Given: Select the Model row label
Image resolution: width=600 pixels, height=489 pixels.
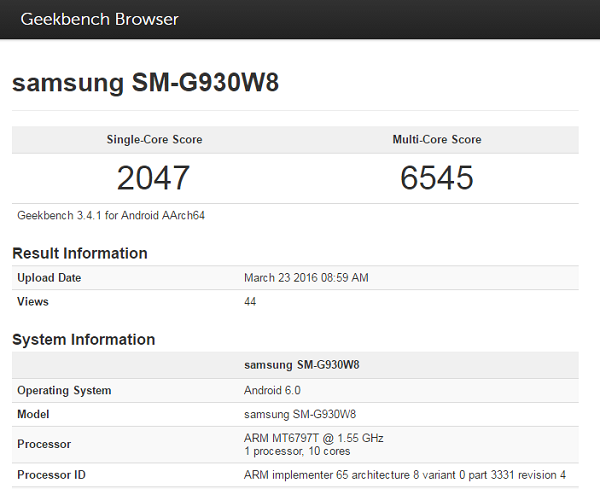Looking at the screenshot, I should pyautogui.click(x=34, y=414).
